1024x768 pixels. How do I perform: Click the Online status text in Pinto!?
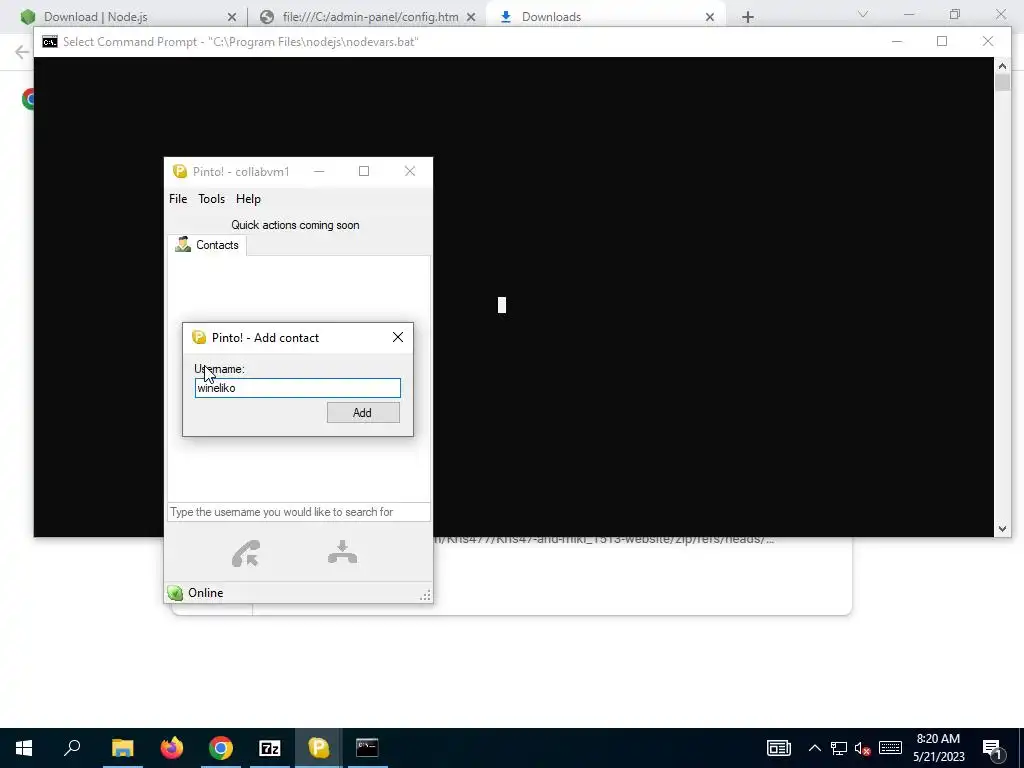206,592
